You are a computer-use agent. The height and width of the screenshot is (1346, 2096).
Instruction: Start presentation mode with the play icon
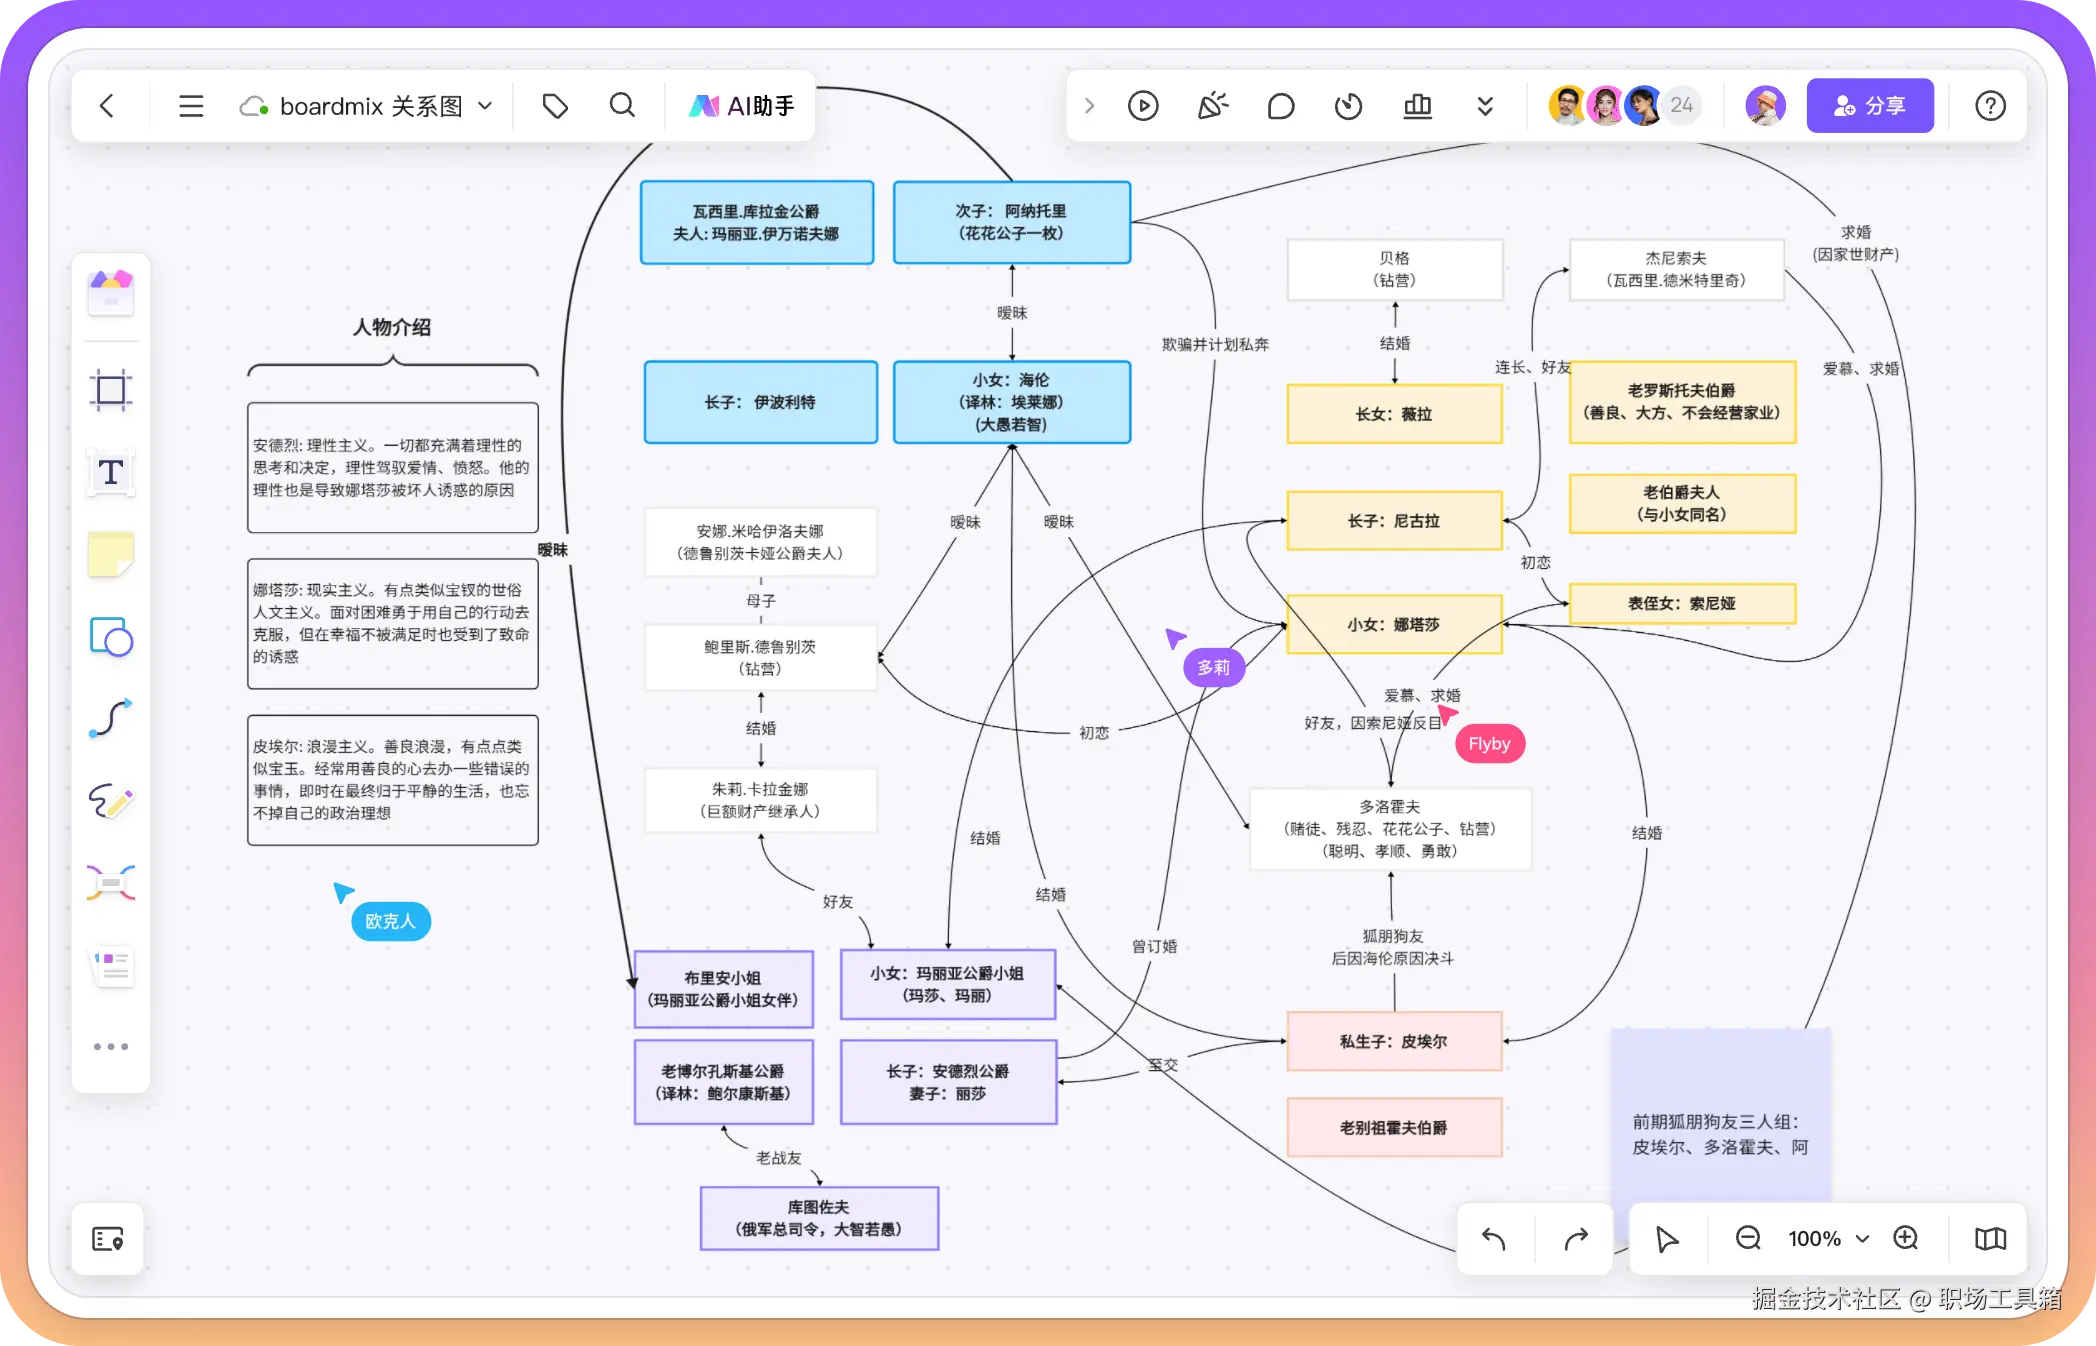pyautogui.click(x=1143, y=105)
